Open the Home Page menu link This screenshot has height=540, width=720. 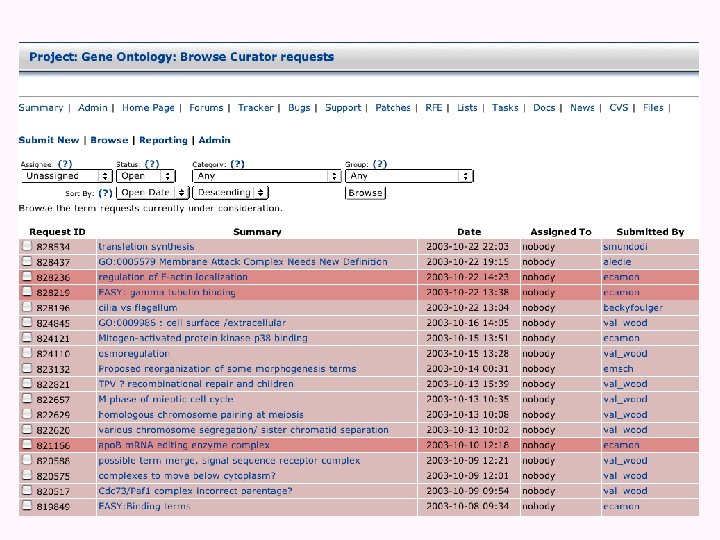[148, 107]
